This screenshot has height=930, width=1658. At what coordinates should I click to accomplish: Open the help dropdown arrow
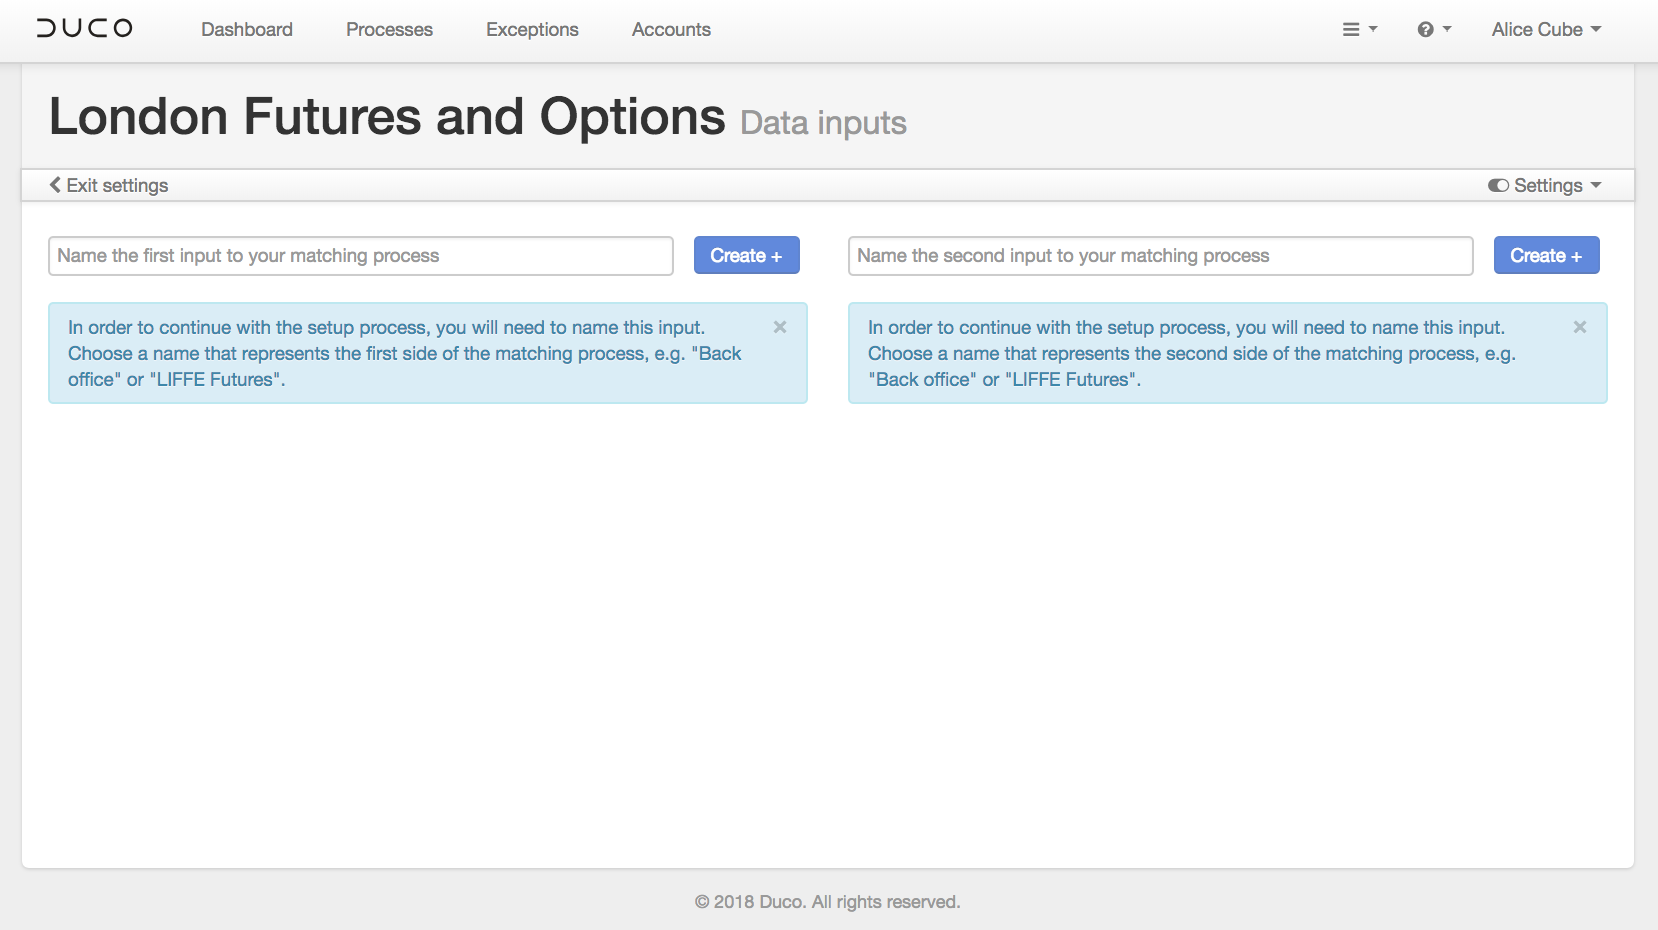click(x=1447, y=30)
